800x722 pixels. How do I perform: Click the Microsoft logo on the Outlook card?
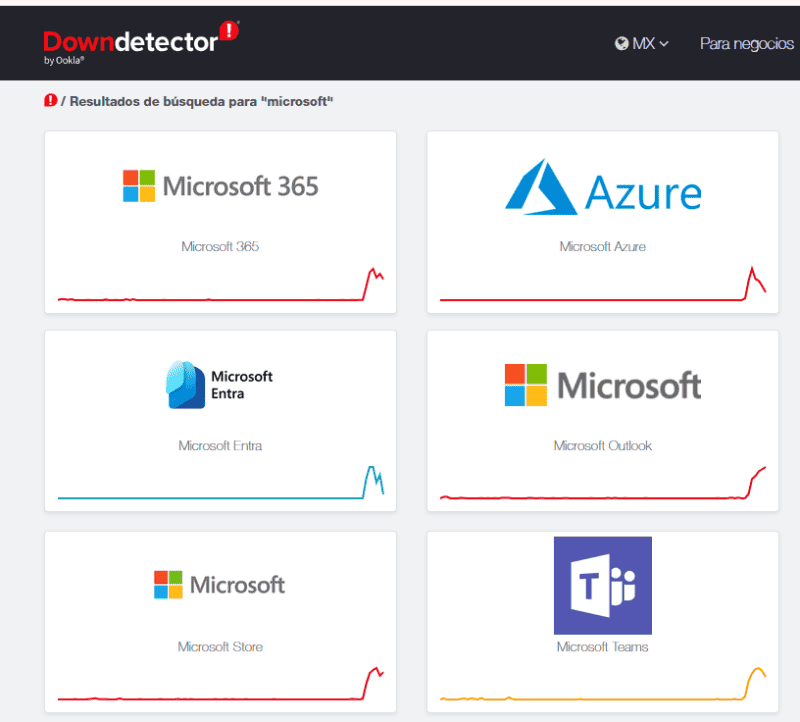(x=525, y=383)
